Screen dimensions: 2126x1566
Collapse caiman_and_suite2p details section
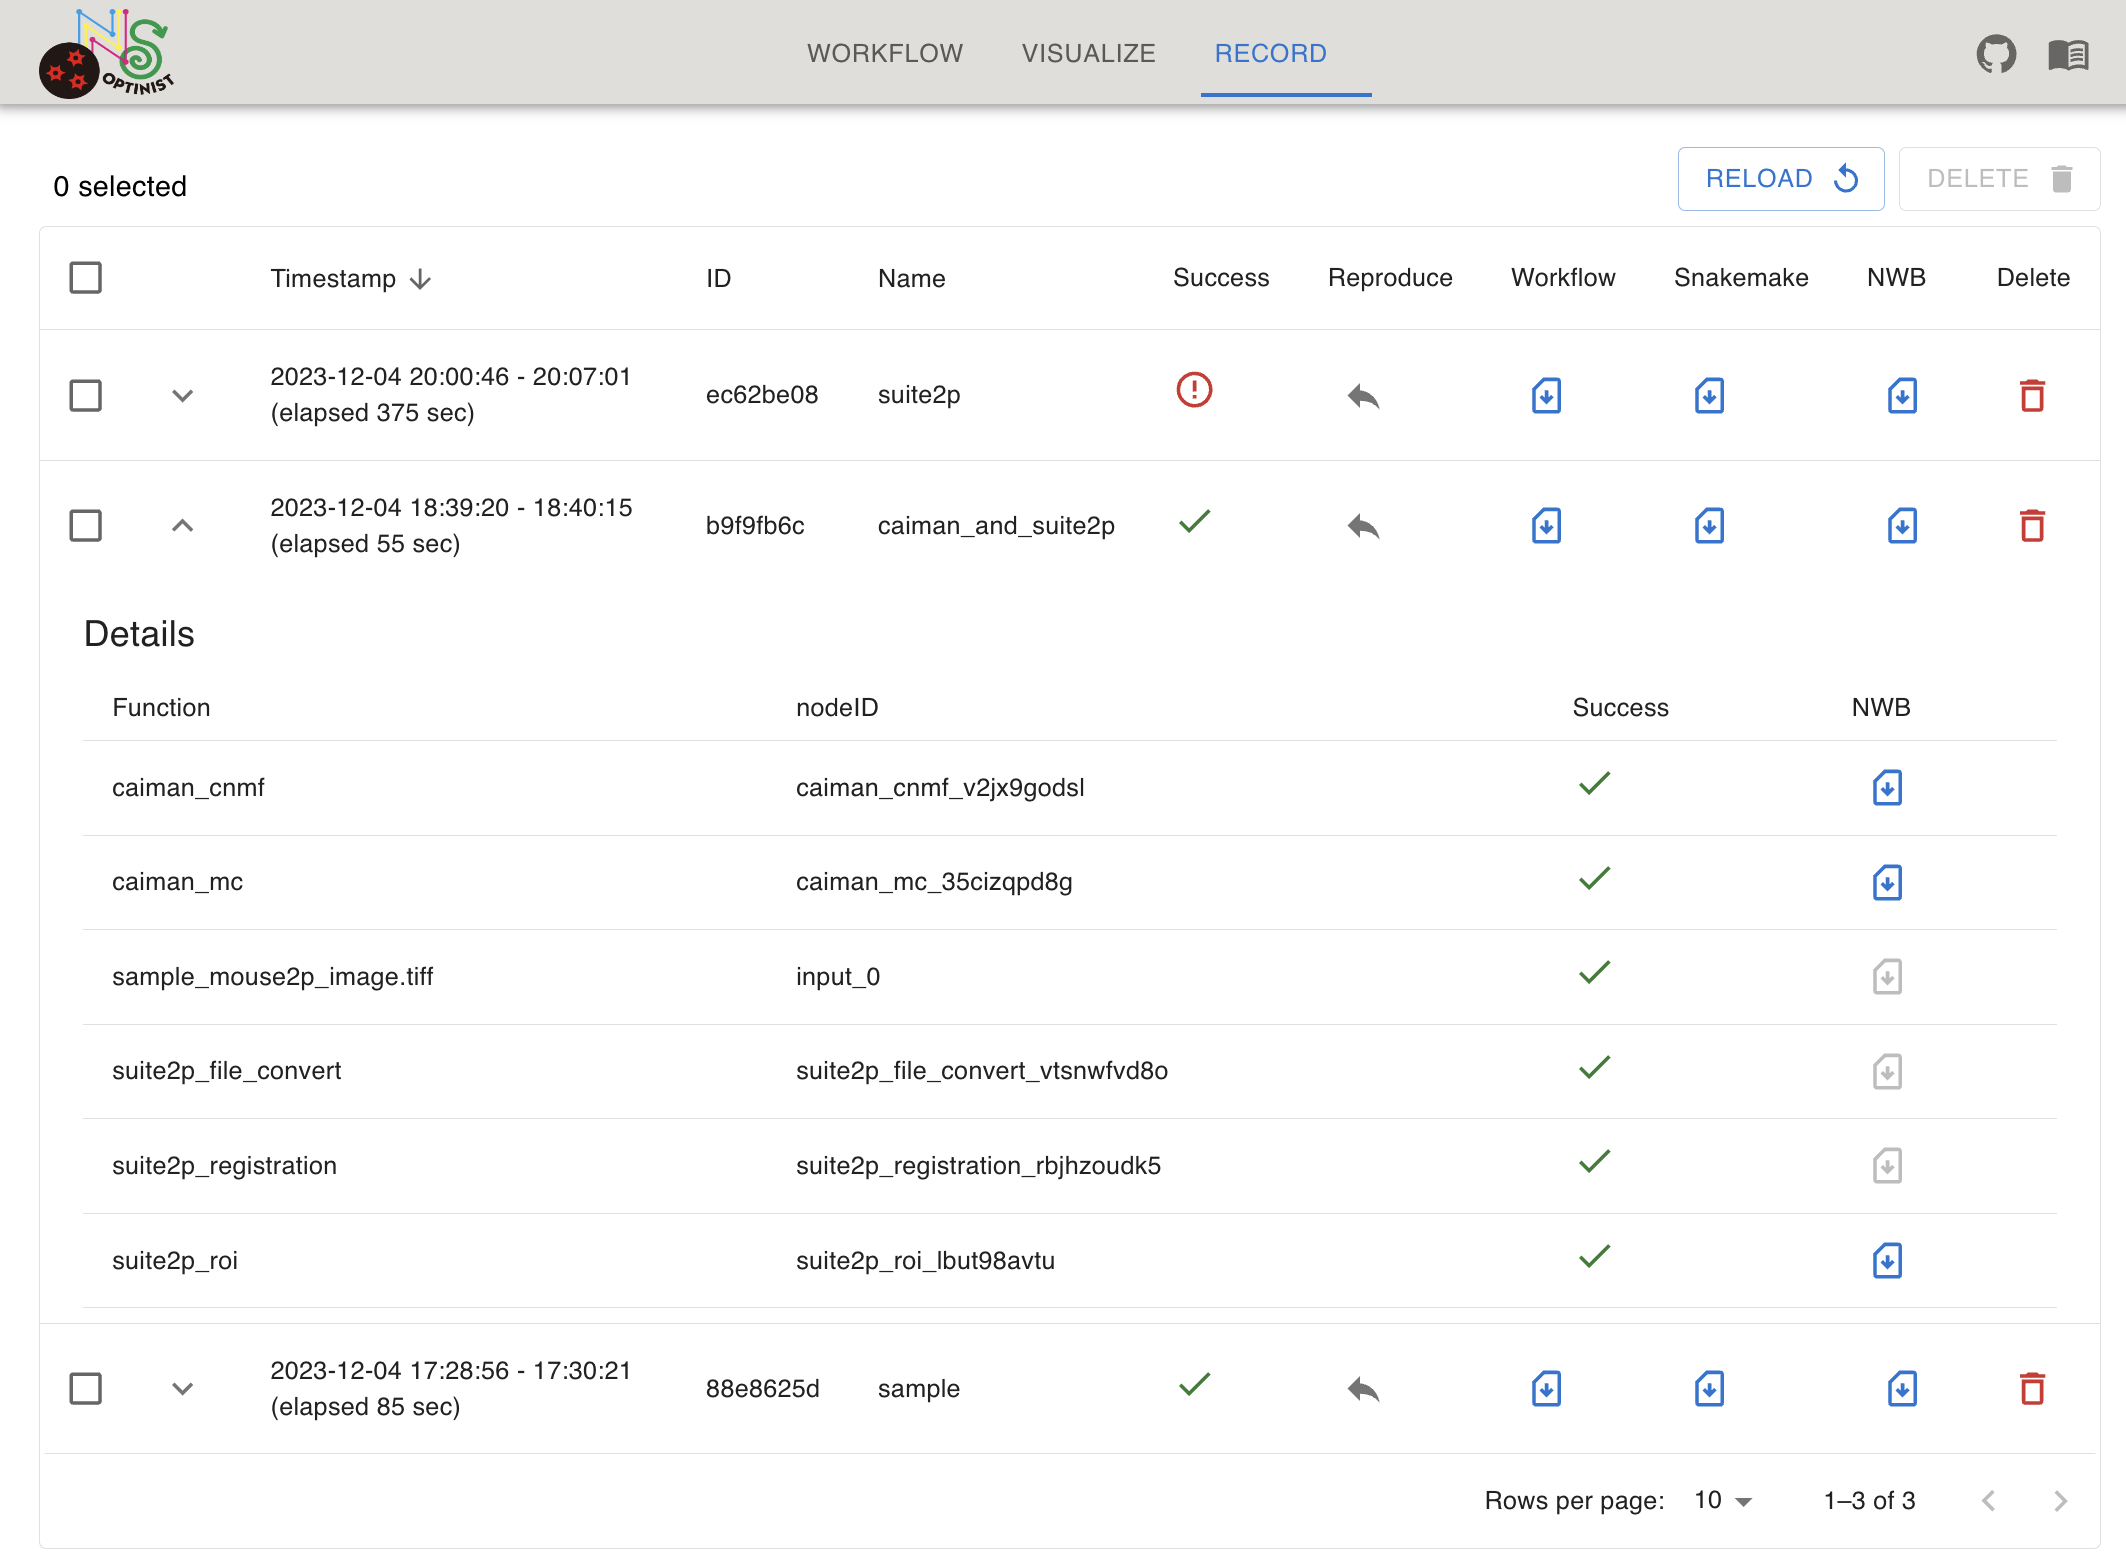click(182, 526)
